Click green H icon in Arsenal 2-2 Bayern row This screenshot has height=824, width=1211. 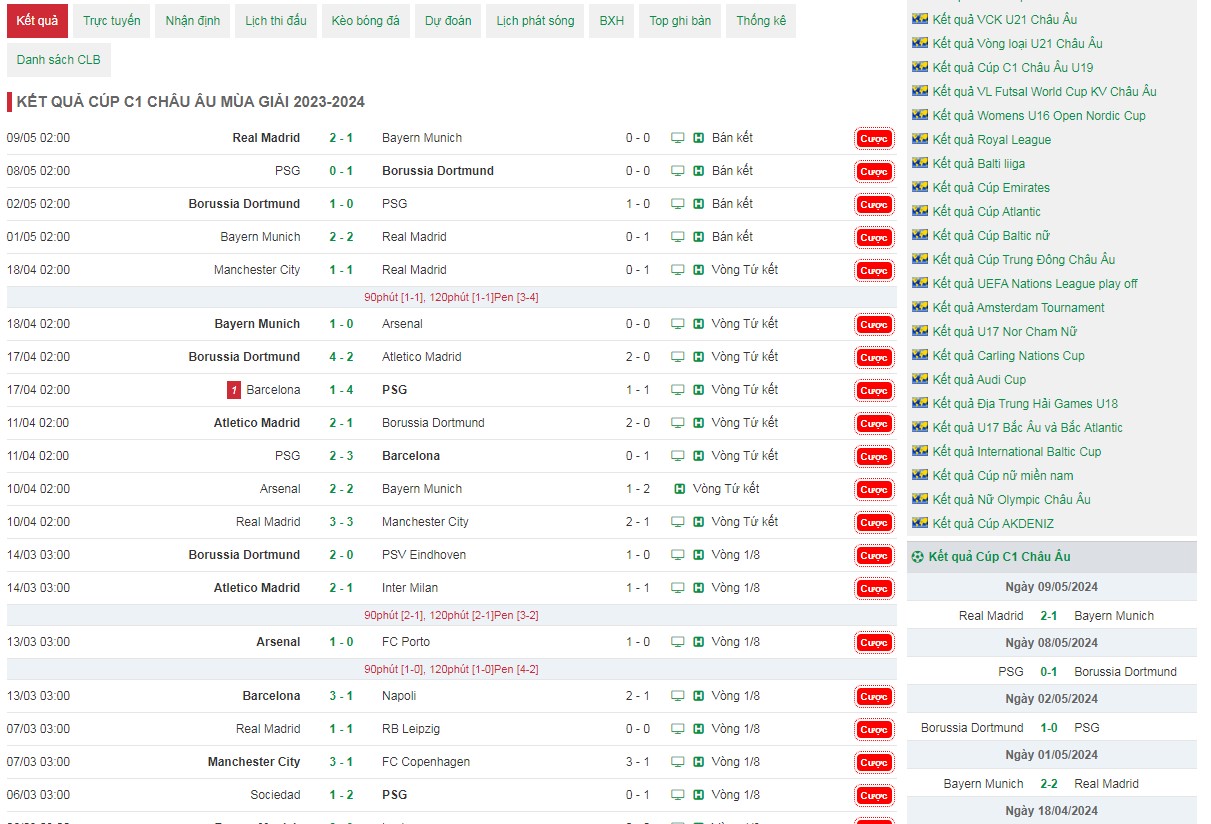pos(680,489)
